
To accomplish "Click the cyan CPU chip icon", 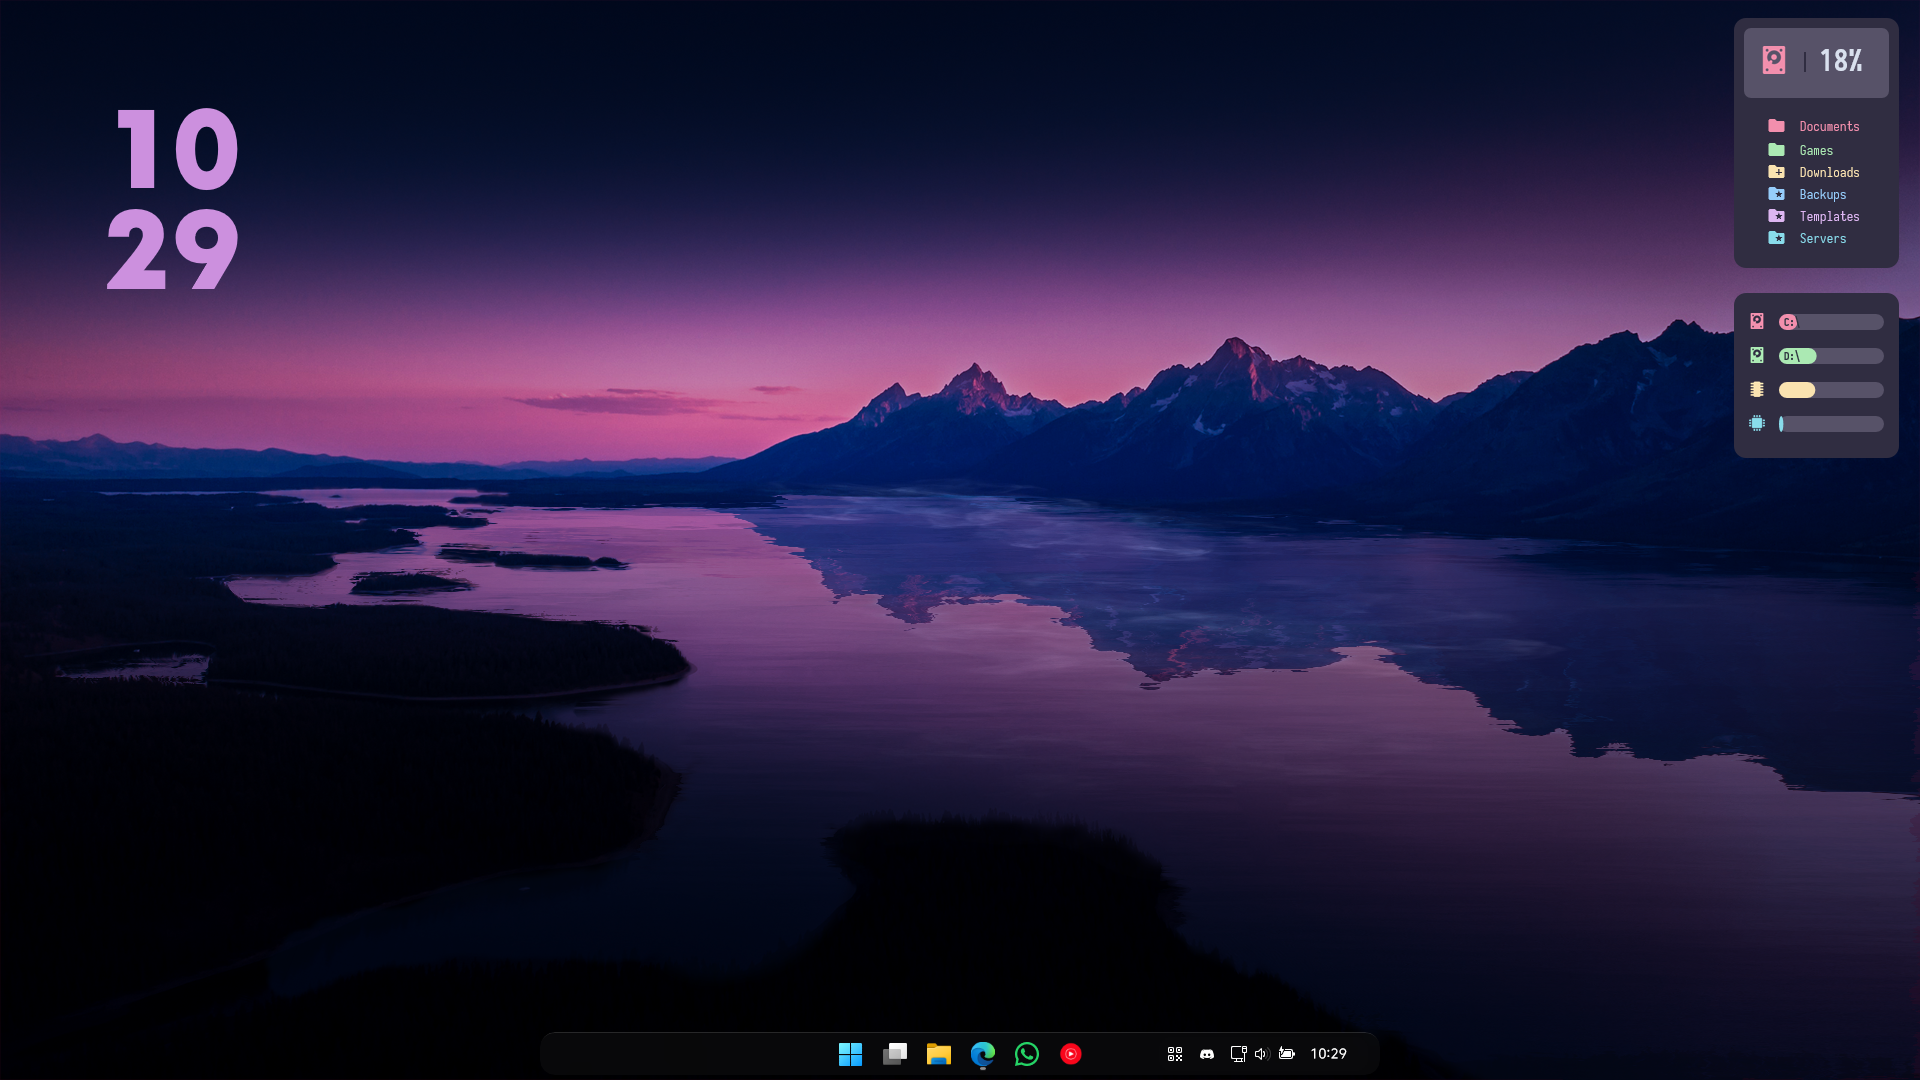I will pos(1757,423).
